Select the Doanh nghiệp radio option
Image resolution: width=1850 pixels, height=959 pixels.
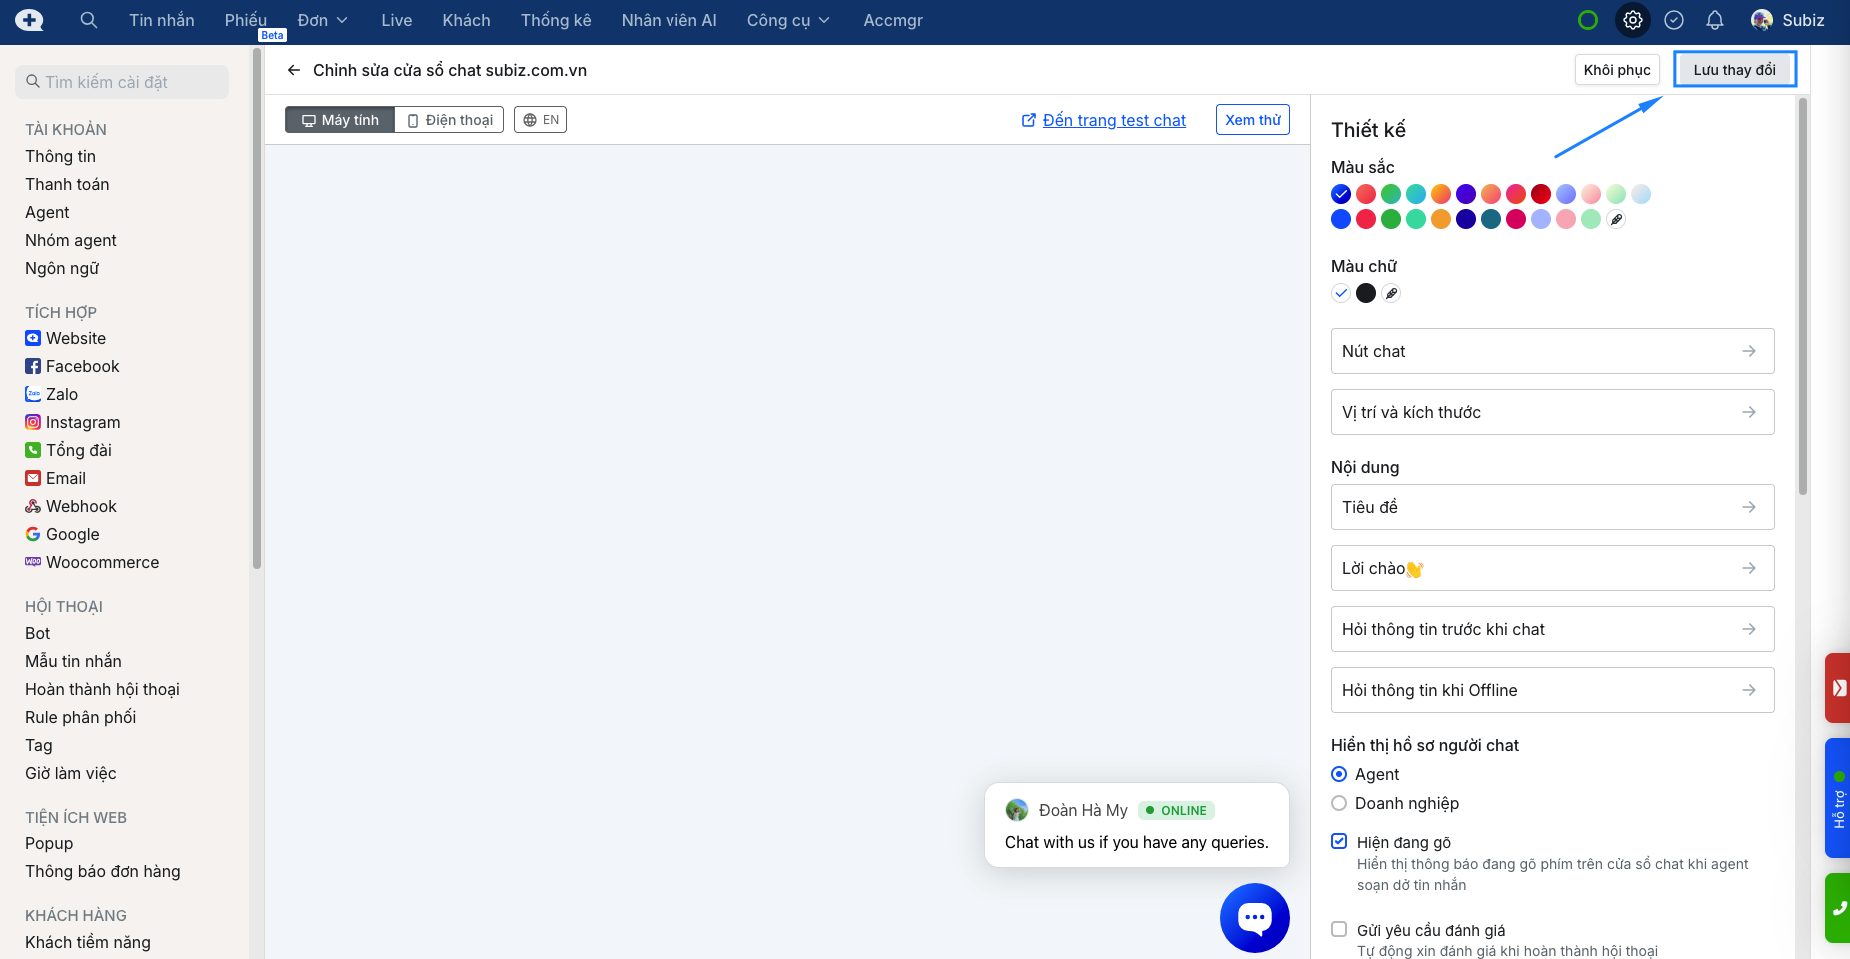(1339, 803)
